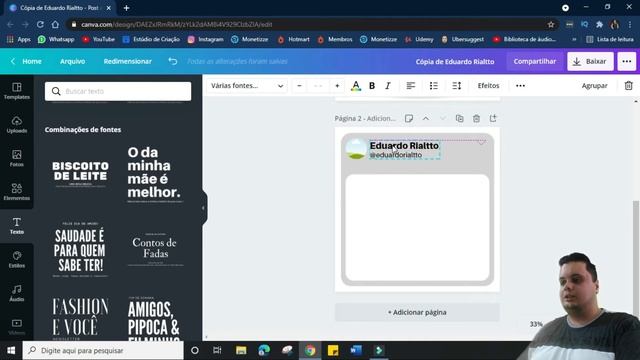The image size is (640, 360).
Task: Select the 'Fashion e Você' font combination
Action: point(80,318)
